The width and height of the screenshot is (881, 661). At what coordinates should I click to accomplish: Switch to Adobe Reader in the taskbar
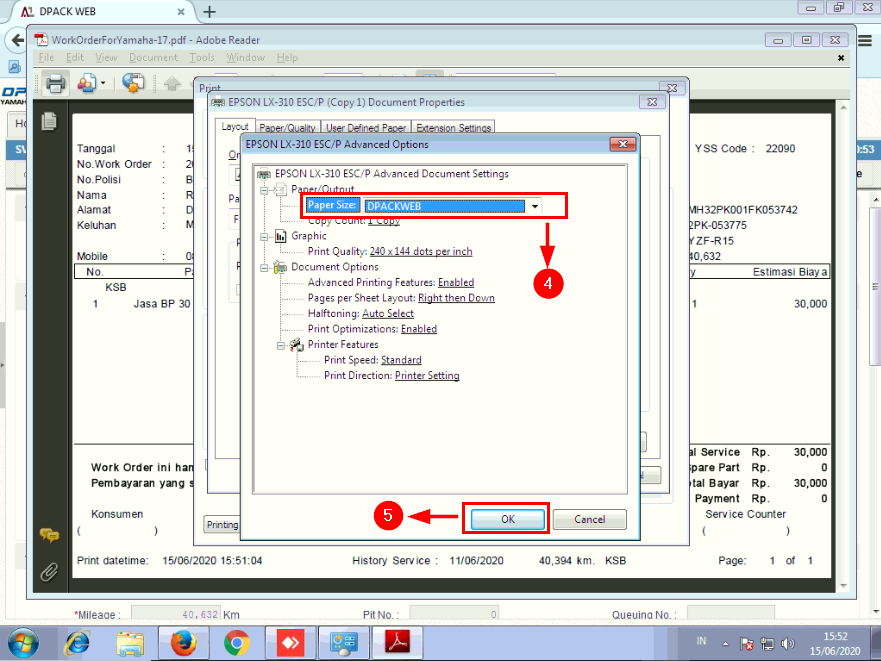tap(397, 642)
